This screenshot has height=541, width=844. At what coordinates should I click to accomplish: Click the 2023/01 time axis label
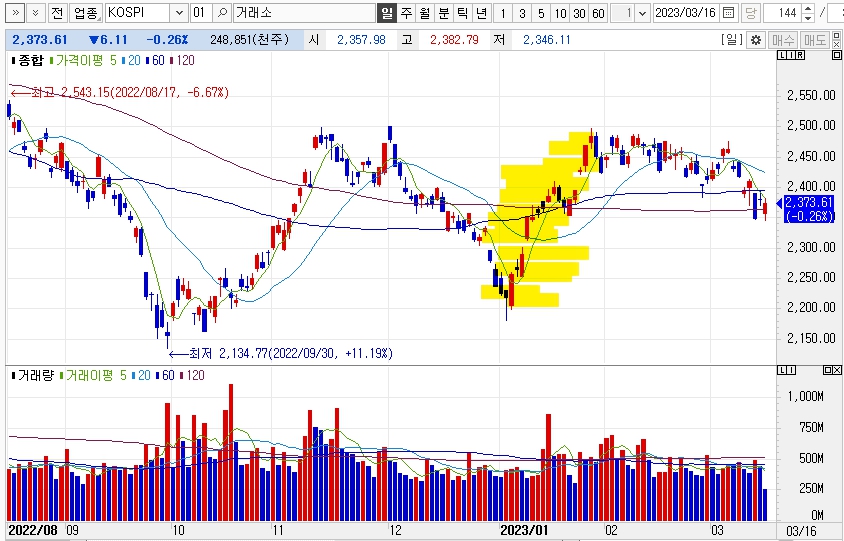524,530
